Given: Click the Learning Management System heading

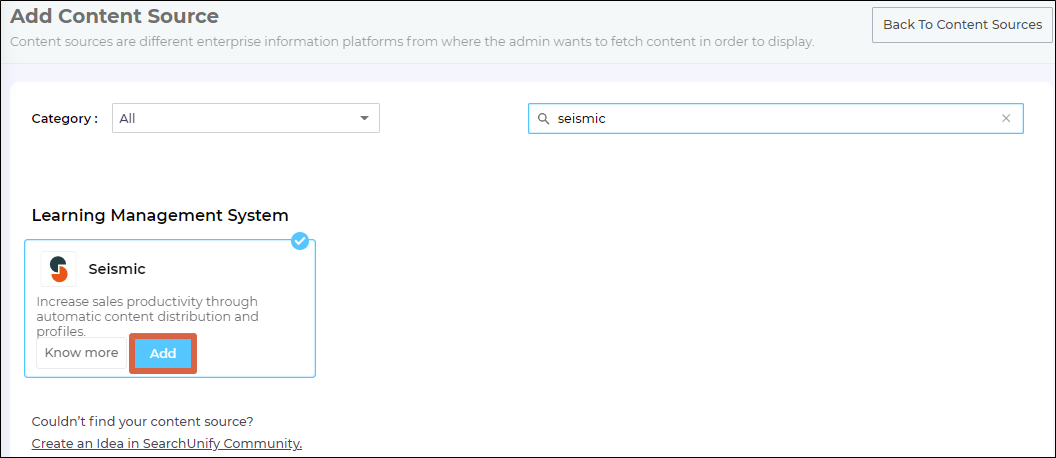Looking at the screenshot, I should point(160,215).
